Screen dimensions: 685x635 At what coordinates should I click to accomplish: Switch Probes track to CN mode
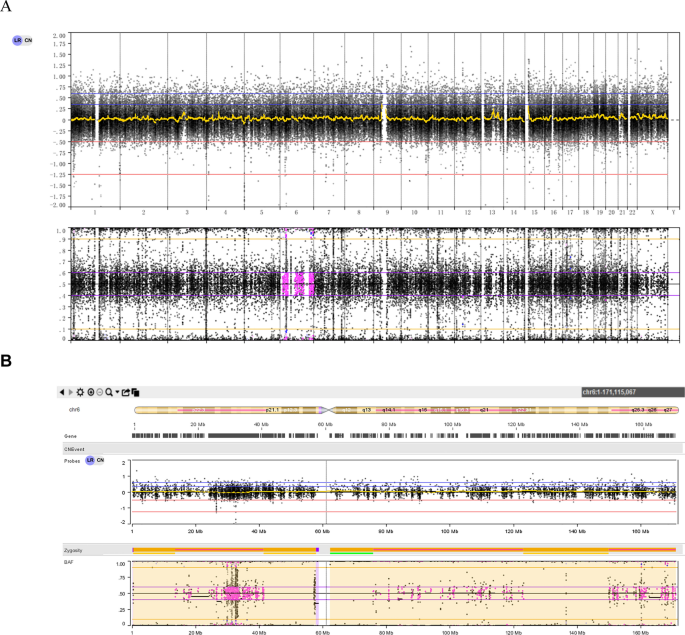click(x=100, y=460)
